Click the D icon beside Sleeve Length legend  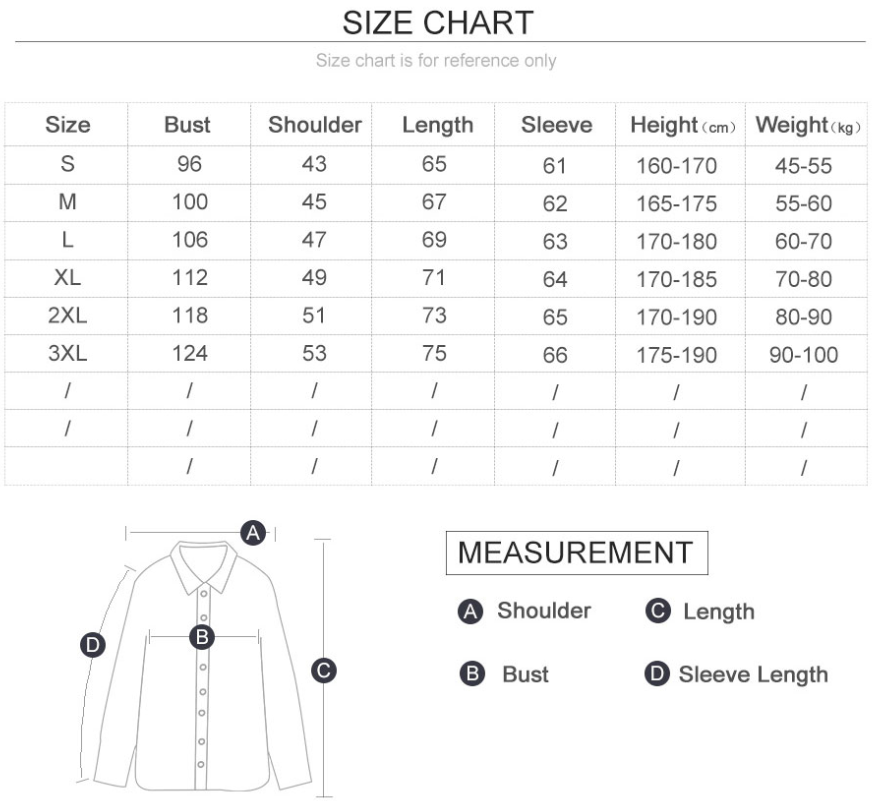click(657, 675)
